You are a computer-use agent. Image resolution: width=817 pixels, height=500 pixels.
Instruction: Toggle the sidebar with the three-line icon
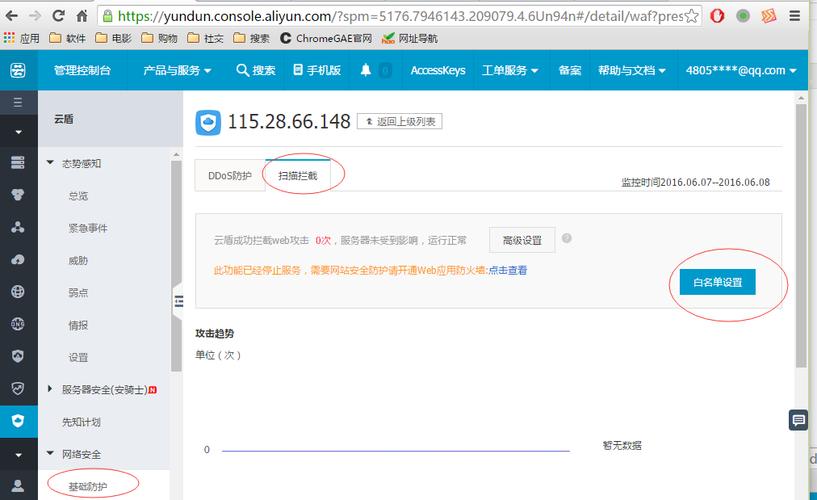(x=18, y=102)
